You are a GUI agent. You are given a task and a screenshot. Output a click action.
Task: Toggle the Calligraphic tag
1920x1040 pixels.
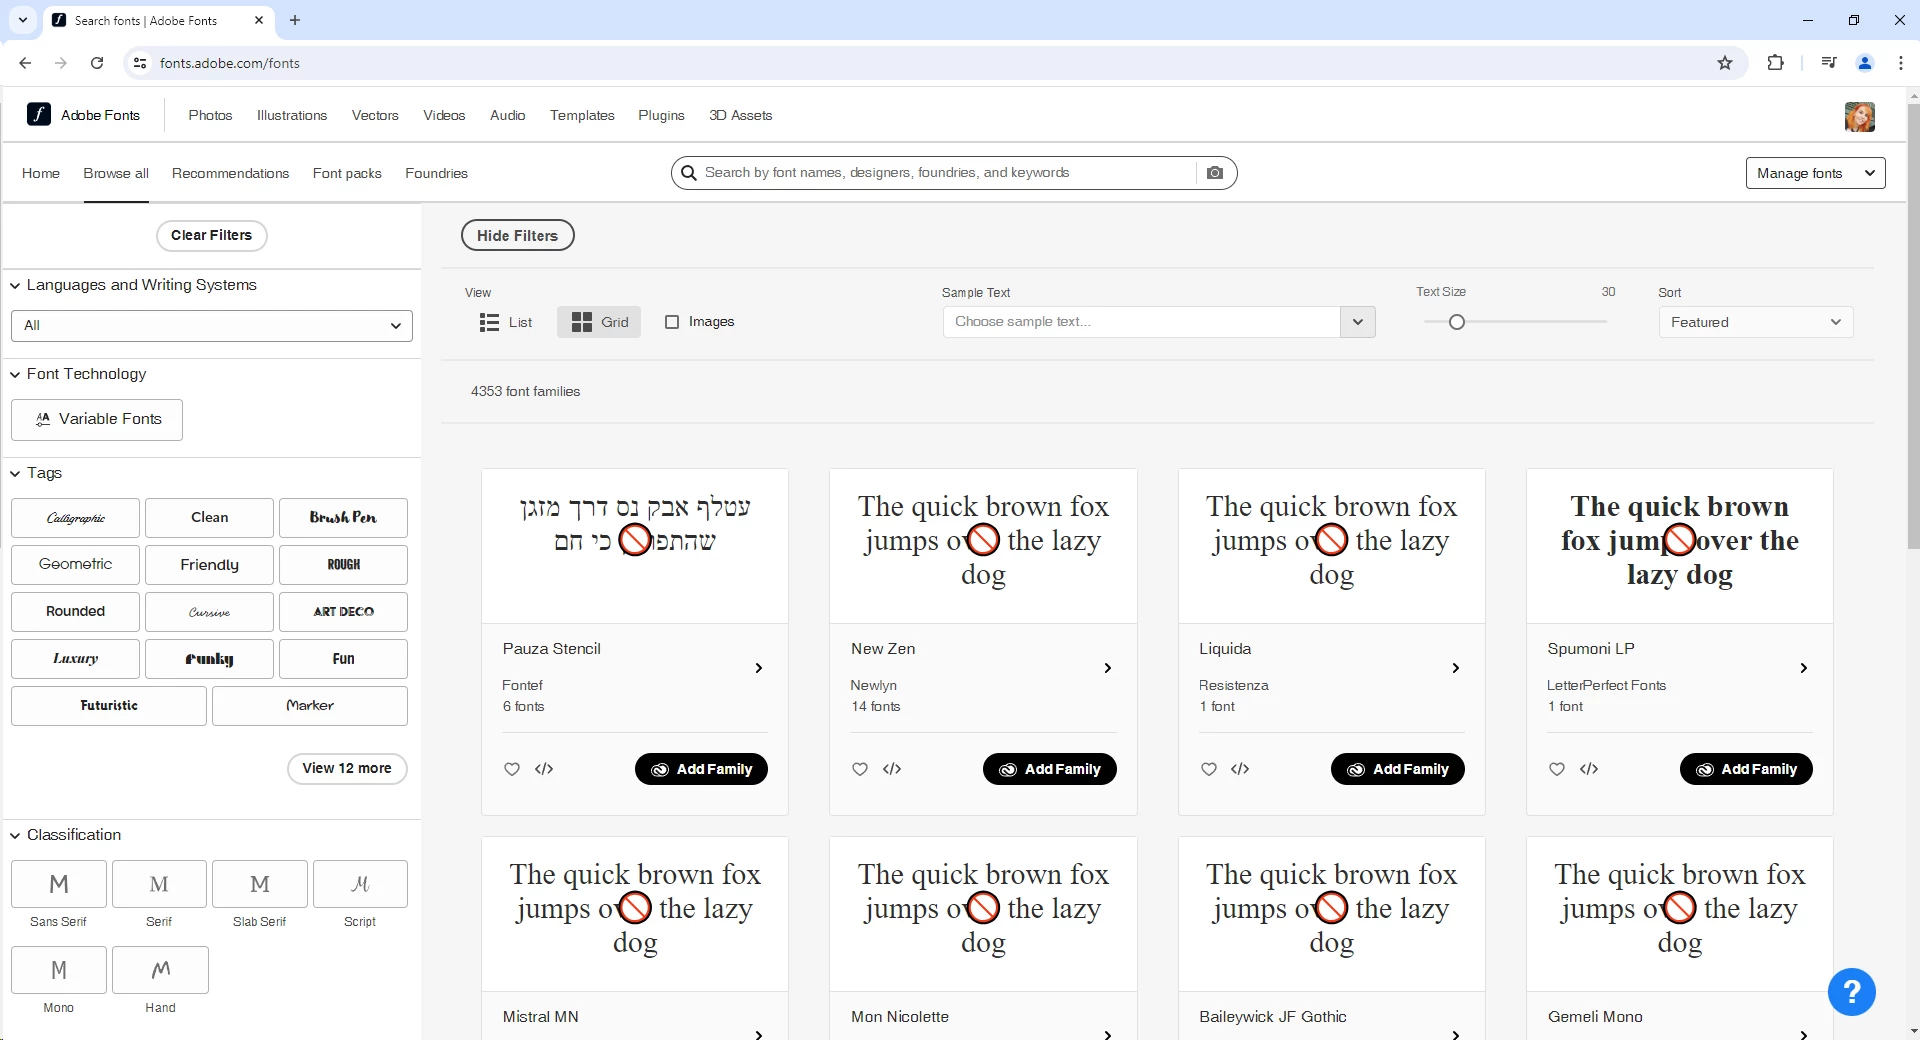76,518
